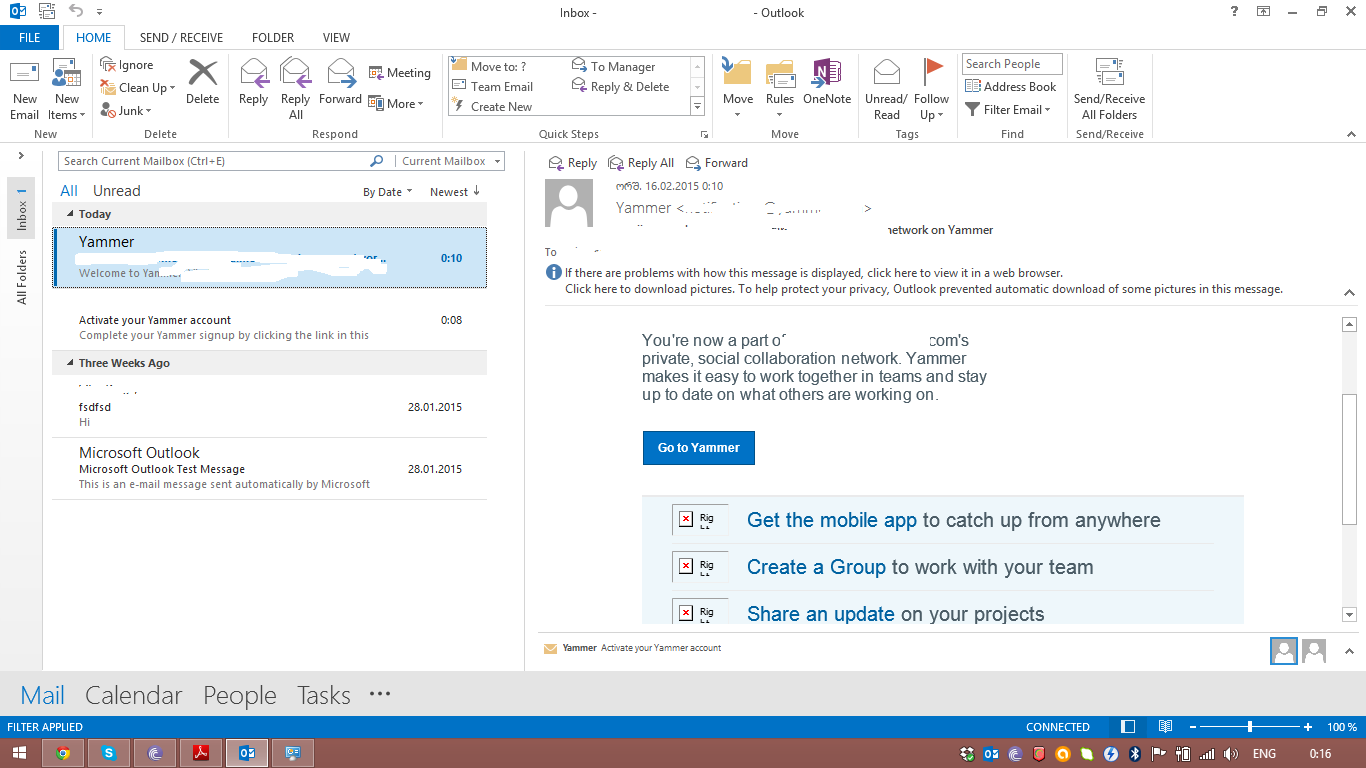Click Send/Receive All Folders in the ribbon

[x=1110, y=90]
